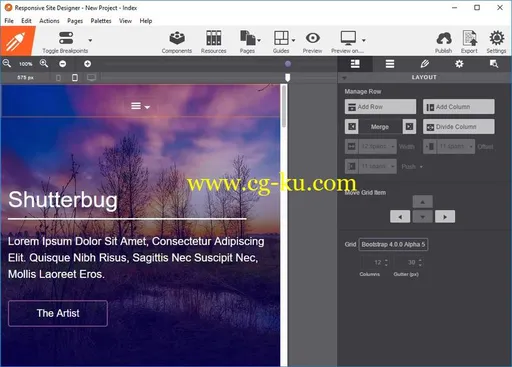Collapse the LAYOUT section header arrow
This screenshot has height=367, width=512.
pyautogui.click(x=344, y=78)
